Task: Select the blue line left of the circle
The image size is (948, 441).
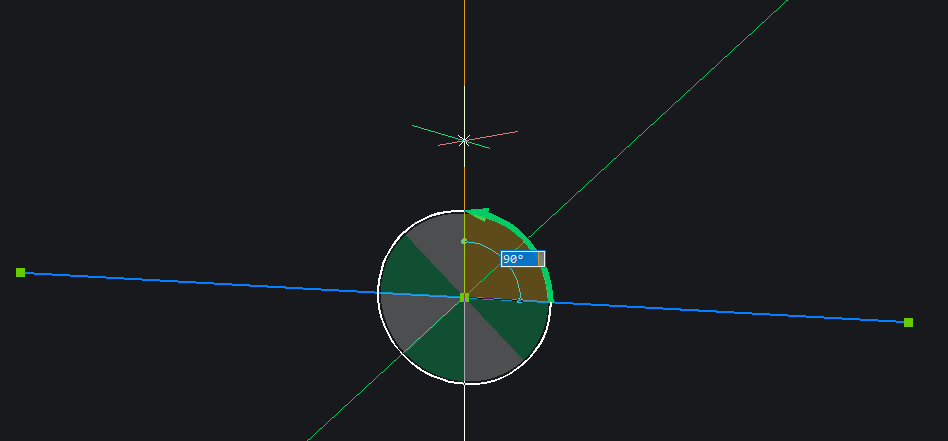Action: tap(200, 282)
